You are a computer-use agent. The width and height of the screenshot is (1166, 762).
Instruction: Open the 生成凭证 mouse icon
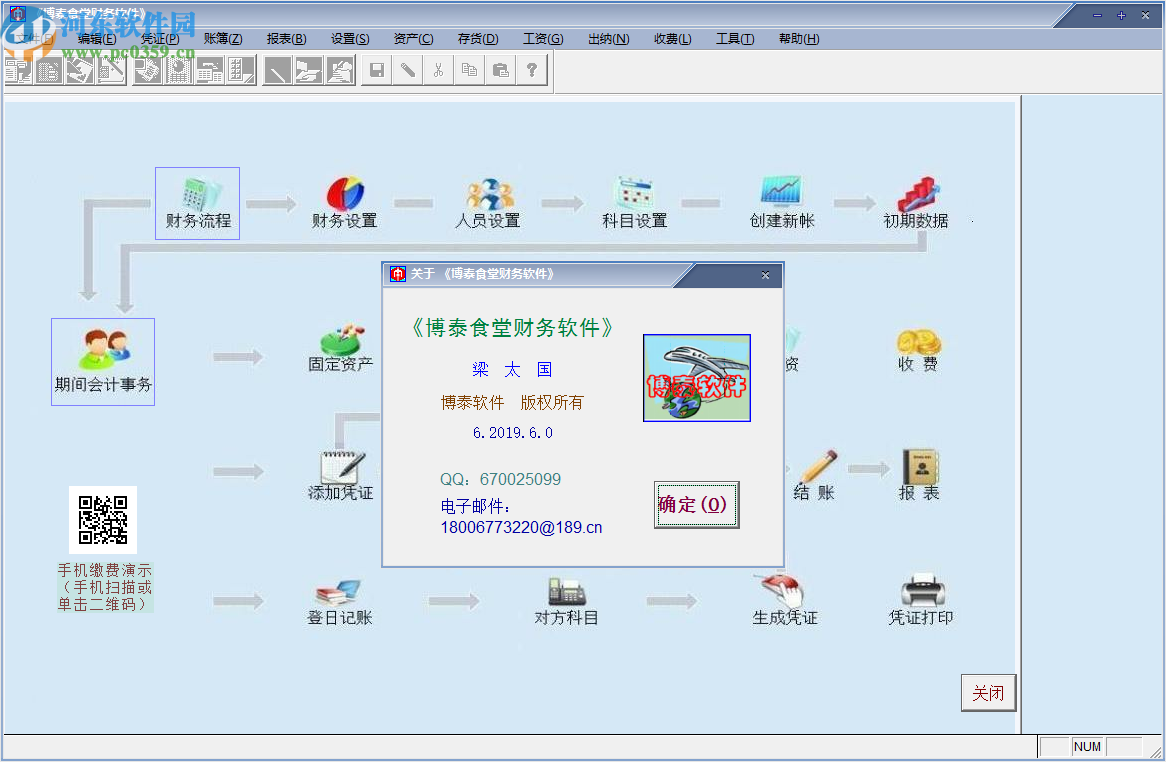[x=785, y=600]
